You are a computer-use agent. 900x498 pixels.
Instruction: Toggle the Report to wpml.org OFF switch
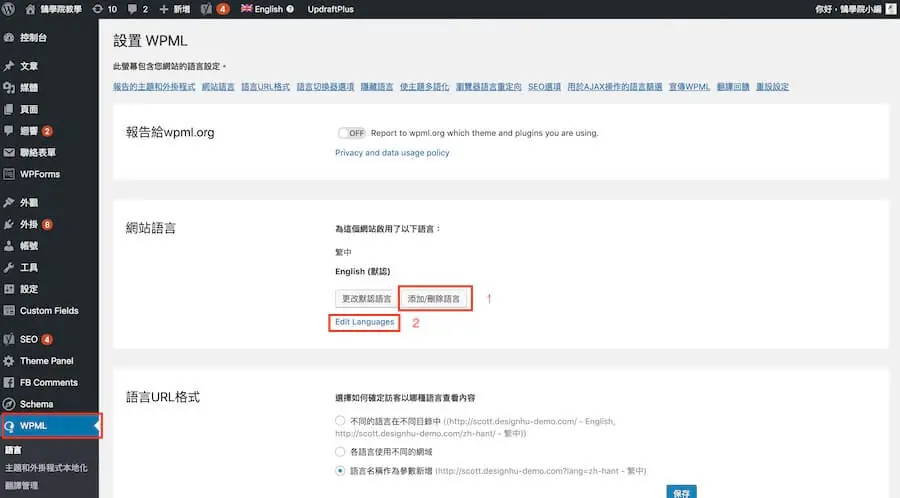click(x=351, y=133)
